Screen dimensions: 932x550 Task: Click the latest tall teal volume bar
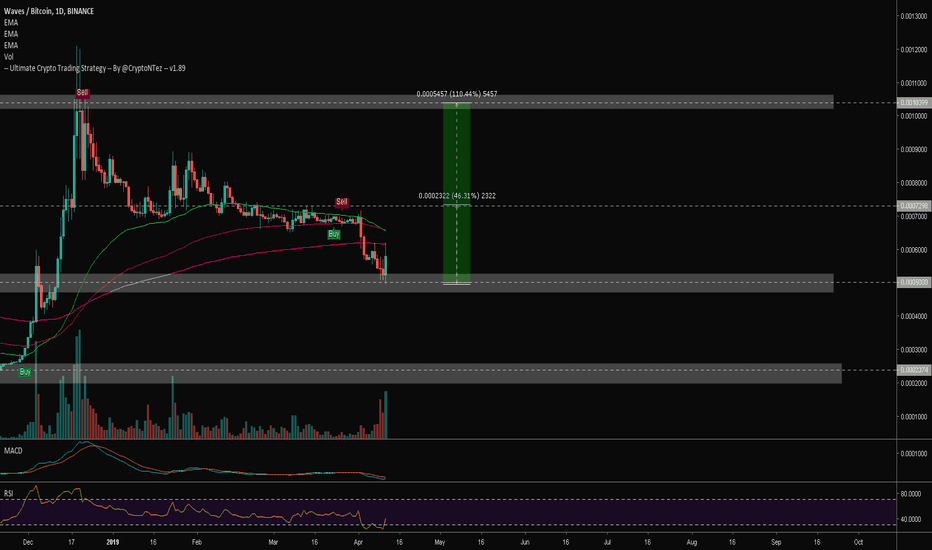(386, 415)
